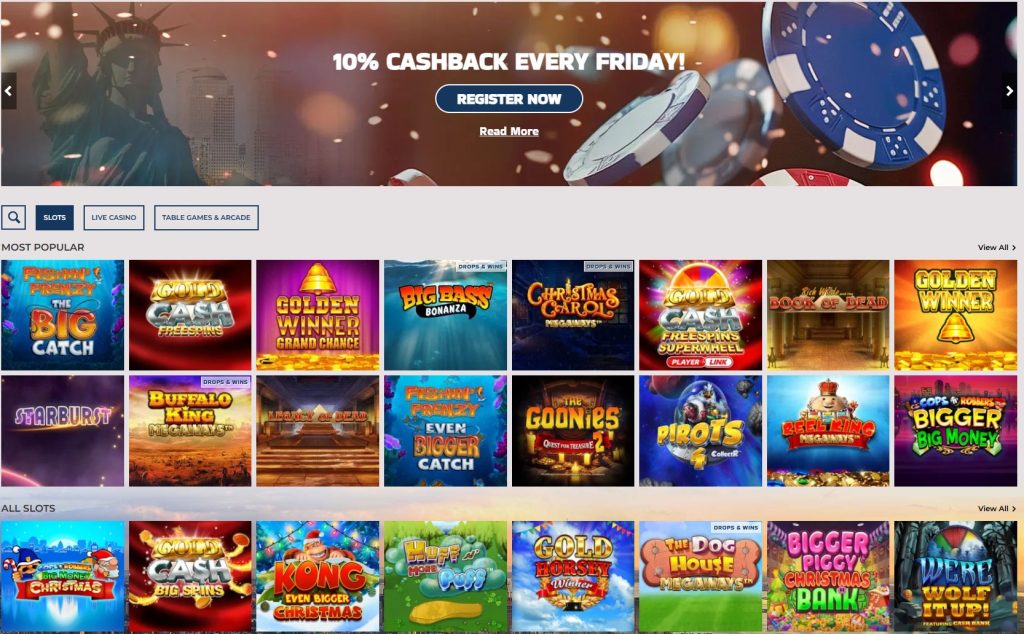This screenshot has width=1024, height=634.
Task: Click the Register Now button
Action: (509, 99)
